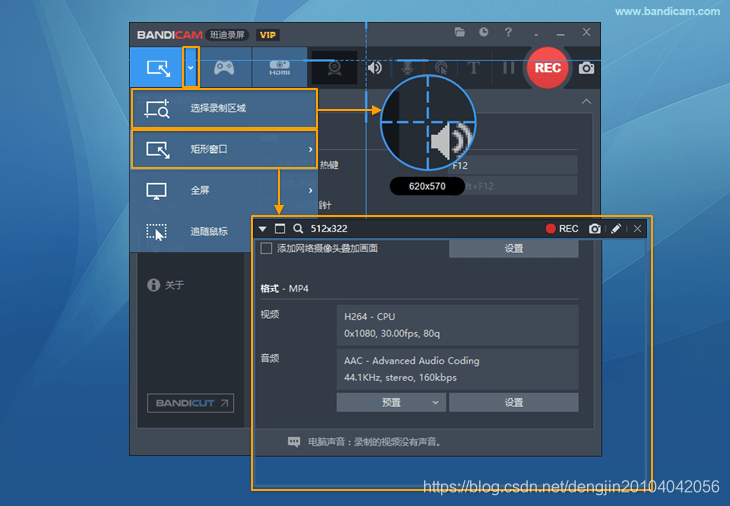Toggle the mouse cursor effect icon
This screenshot has width=730, height=506.
(441, 68)
